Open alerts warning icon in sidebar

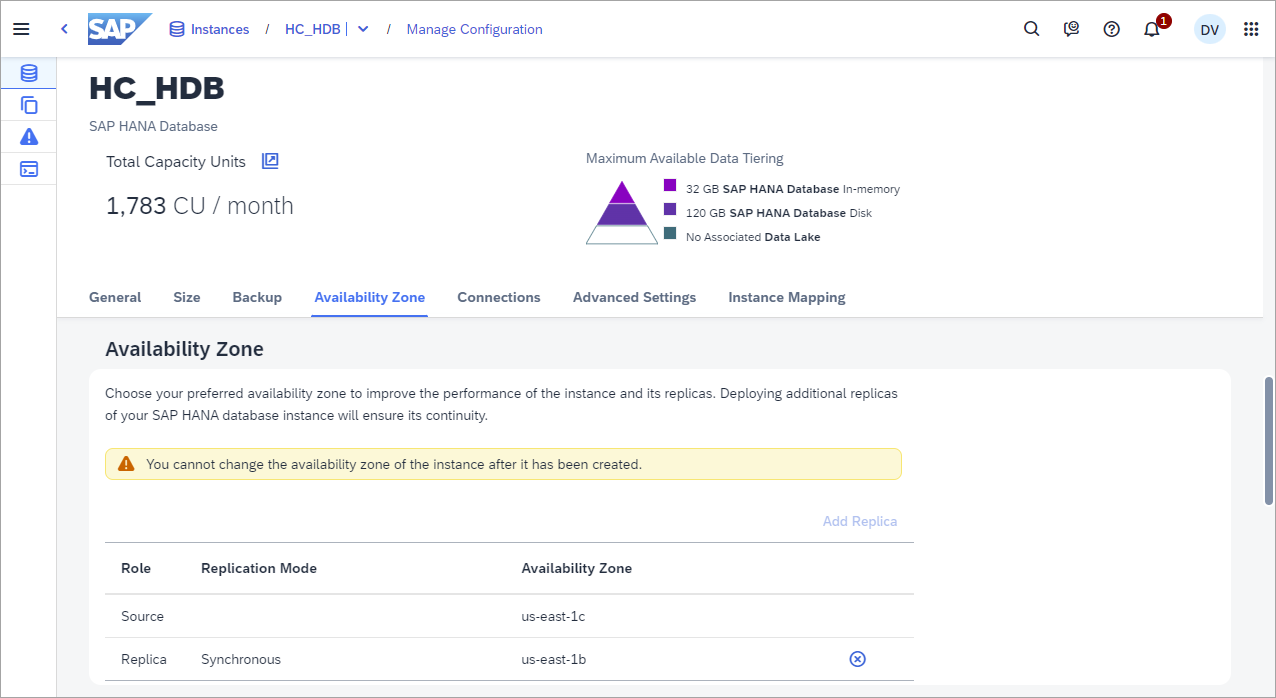click(29, 137)
